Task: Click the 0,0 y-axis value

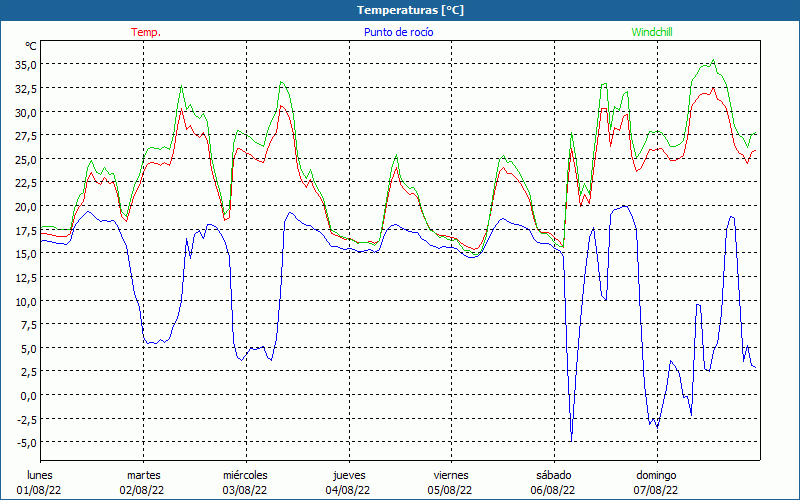Action: point(28,395)
